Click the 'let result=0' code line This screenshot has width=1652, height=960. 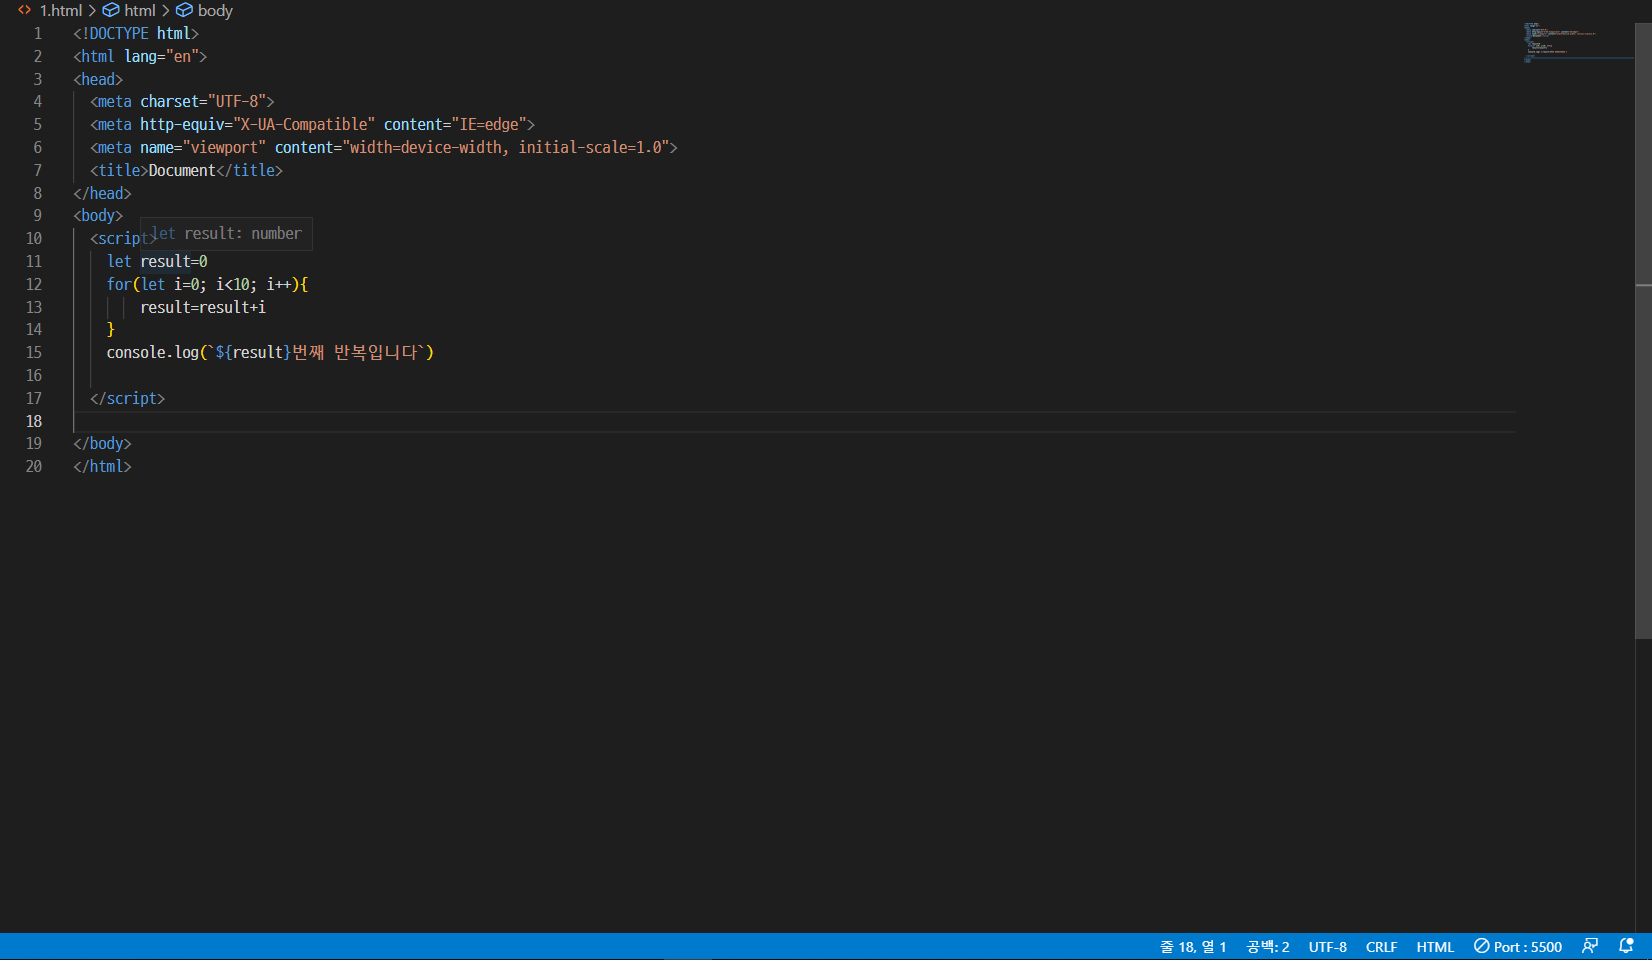pos(157,261)
